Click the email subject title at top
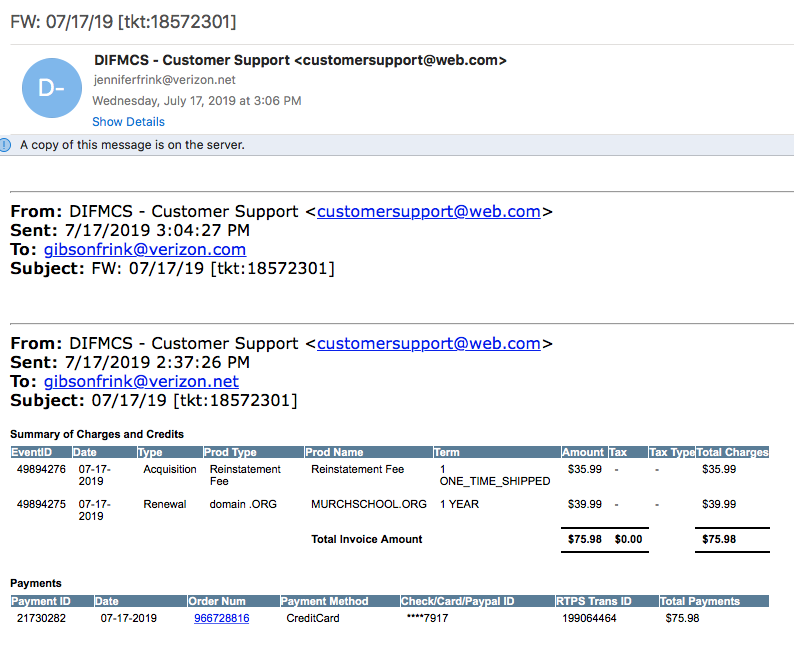This screenshot has height=659, width=794. click(123, 21)
